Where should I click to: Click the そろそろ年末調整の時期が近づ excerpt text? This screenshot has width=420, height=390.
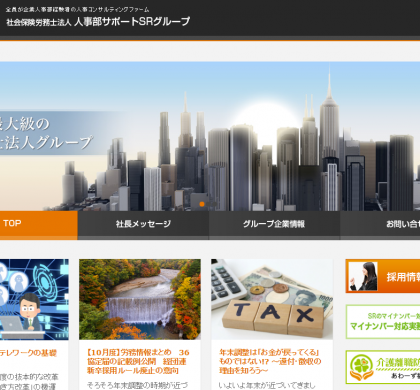137,385
